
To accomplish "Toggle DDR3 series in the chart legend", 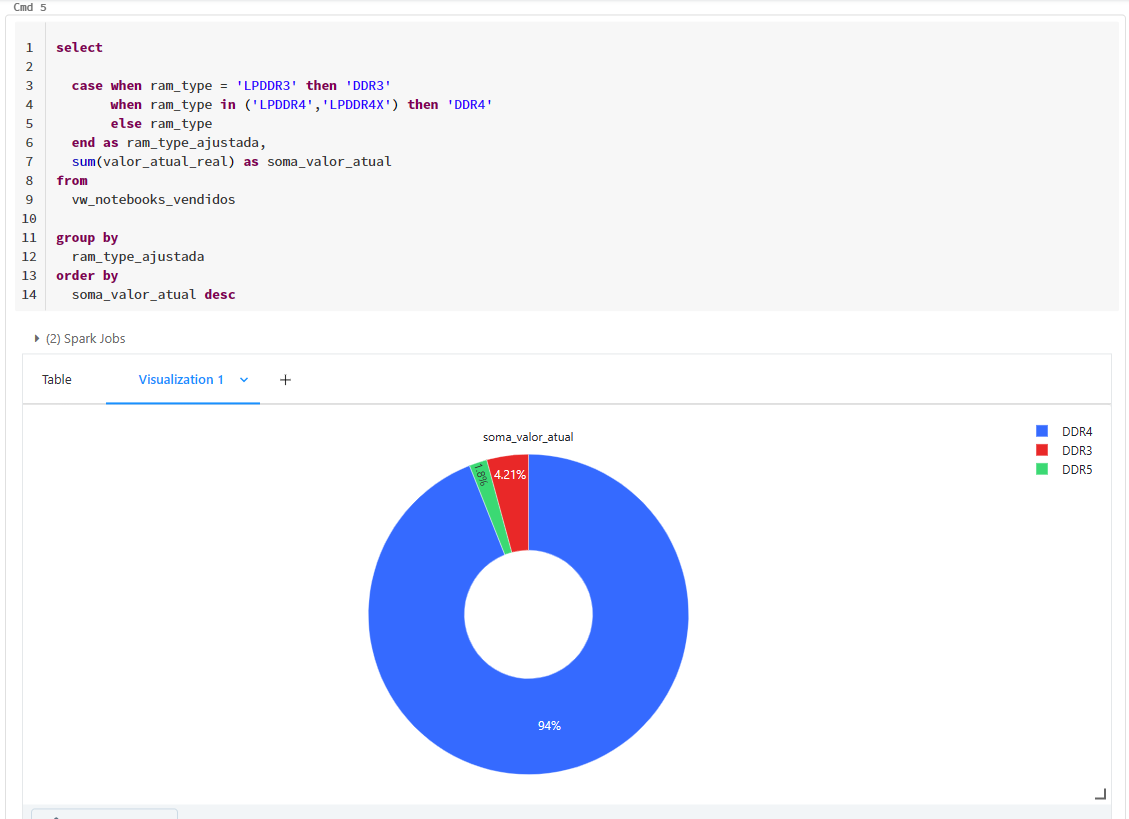I will 1077,450.
